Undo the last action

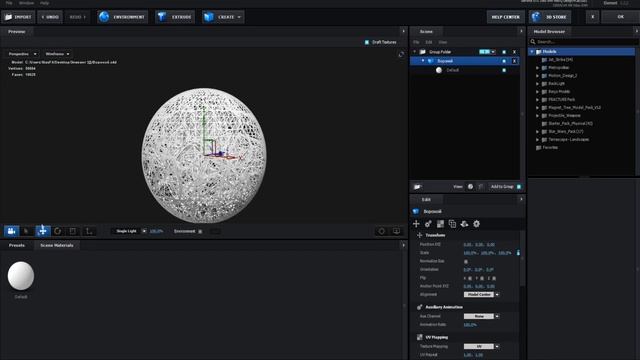[50, 17]
